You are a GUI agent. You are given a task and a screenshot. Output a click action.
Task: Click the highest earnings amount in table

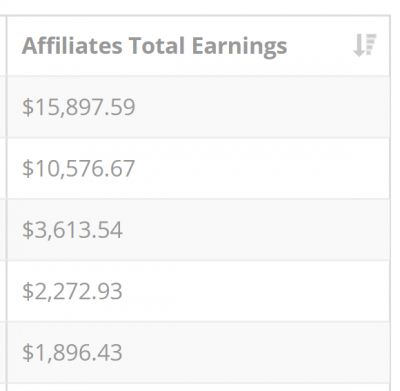click(79, 107)
